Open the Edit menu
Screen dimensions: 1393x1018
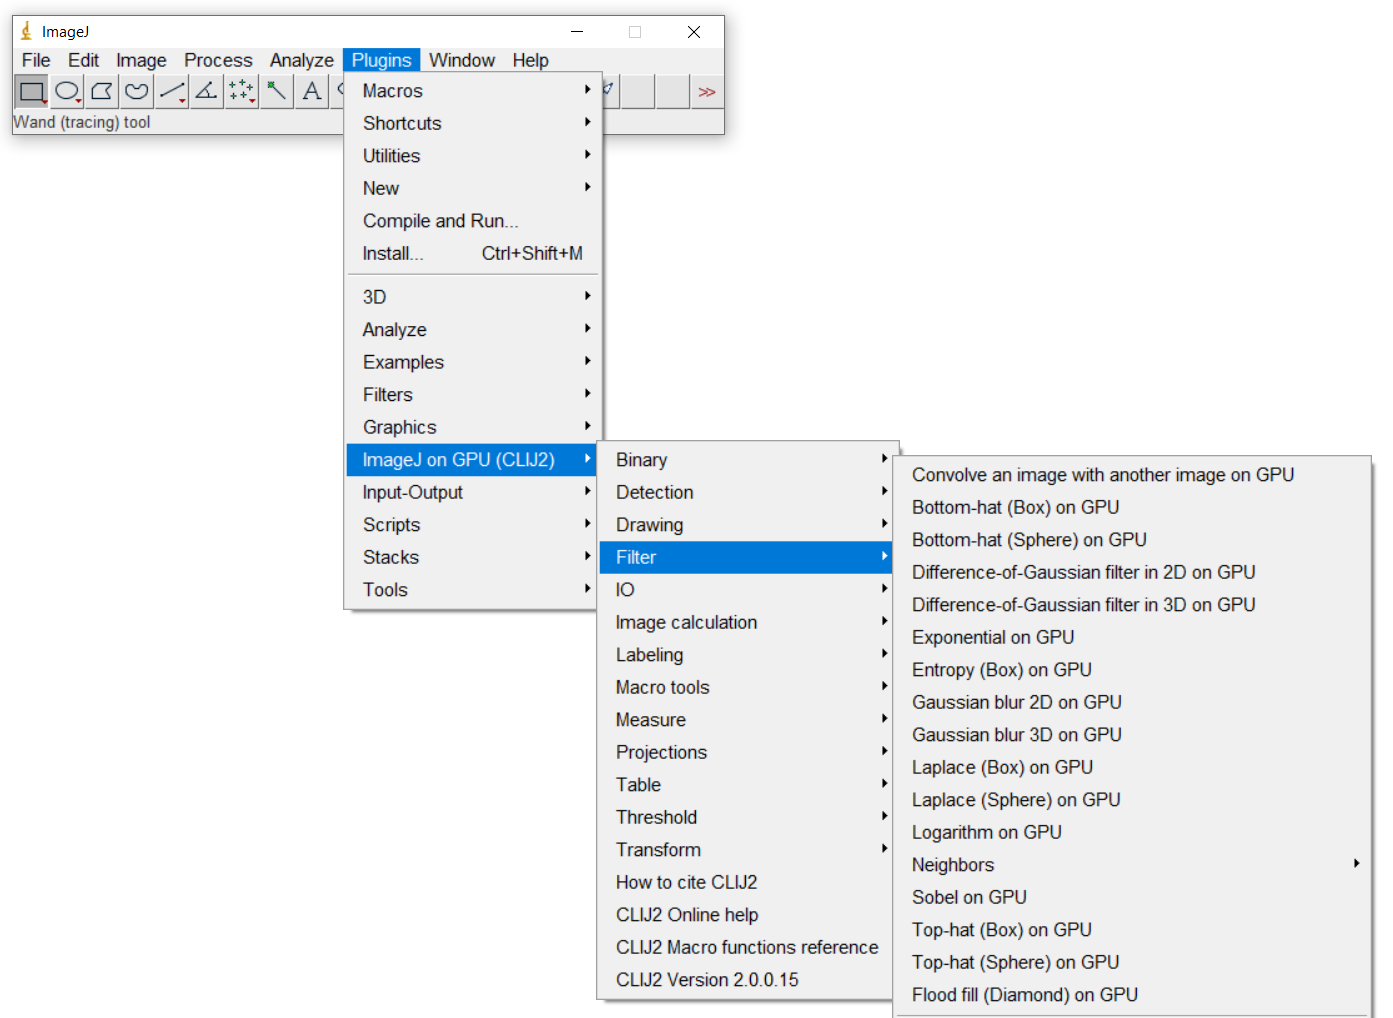point(83,60)
